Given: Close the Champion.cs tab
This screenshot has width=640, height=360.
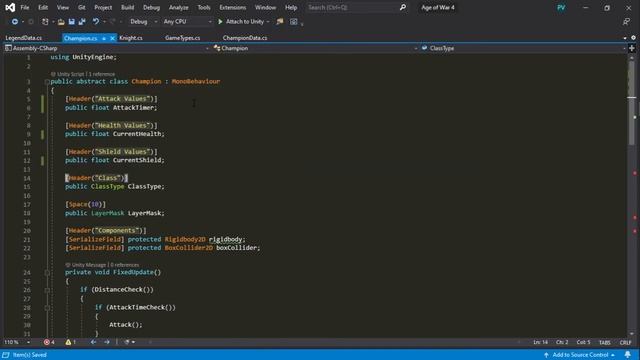Looking at the screenshot, I should [112, 38].
